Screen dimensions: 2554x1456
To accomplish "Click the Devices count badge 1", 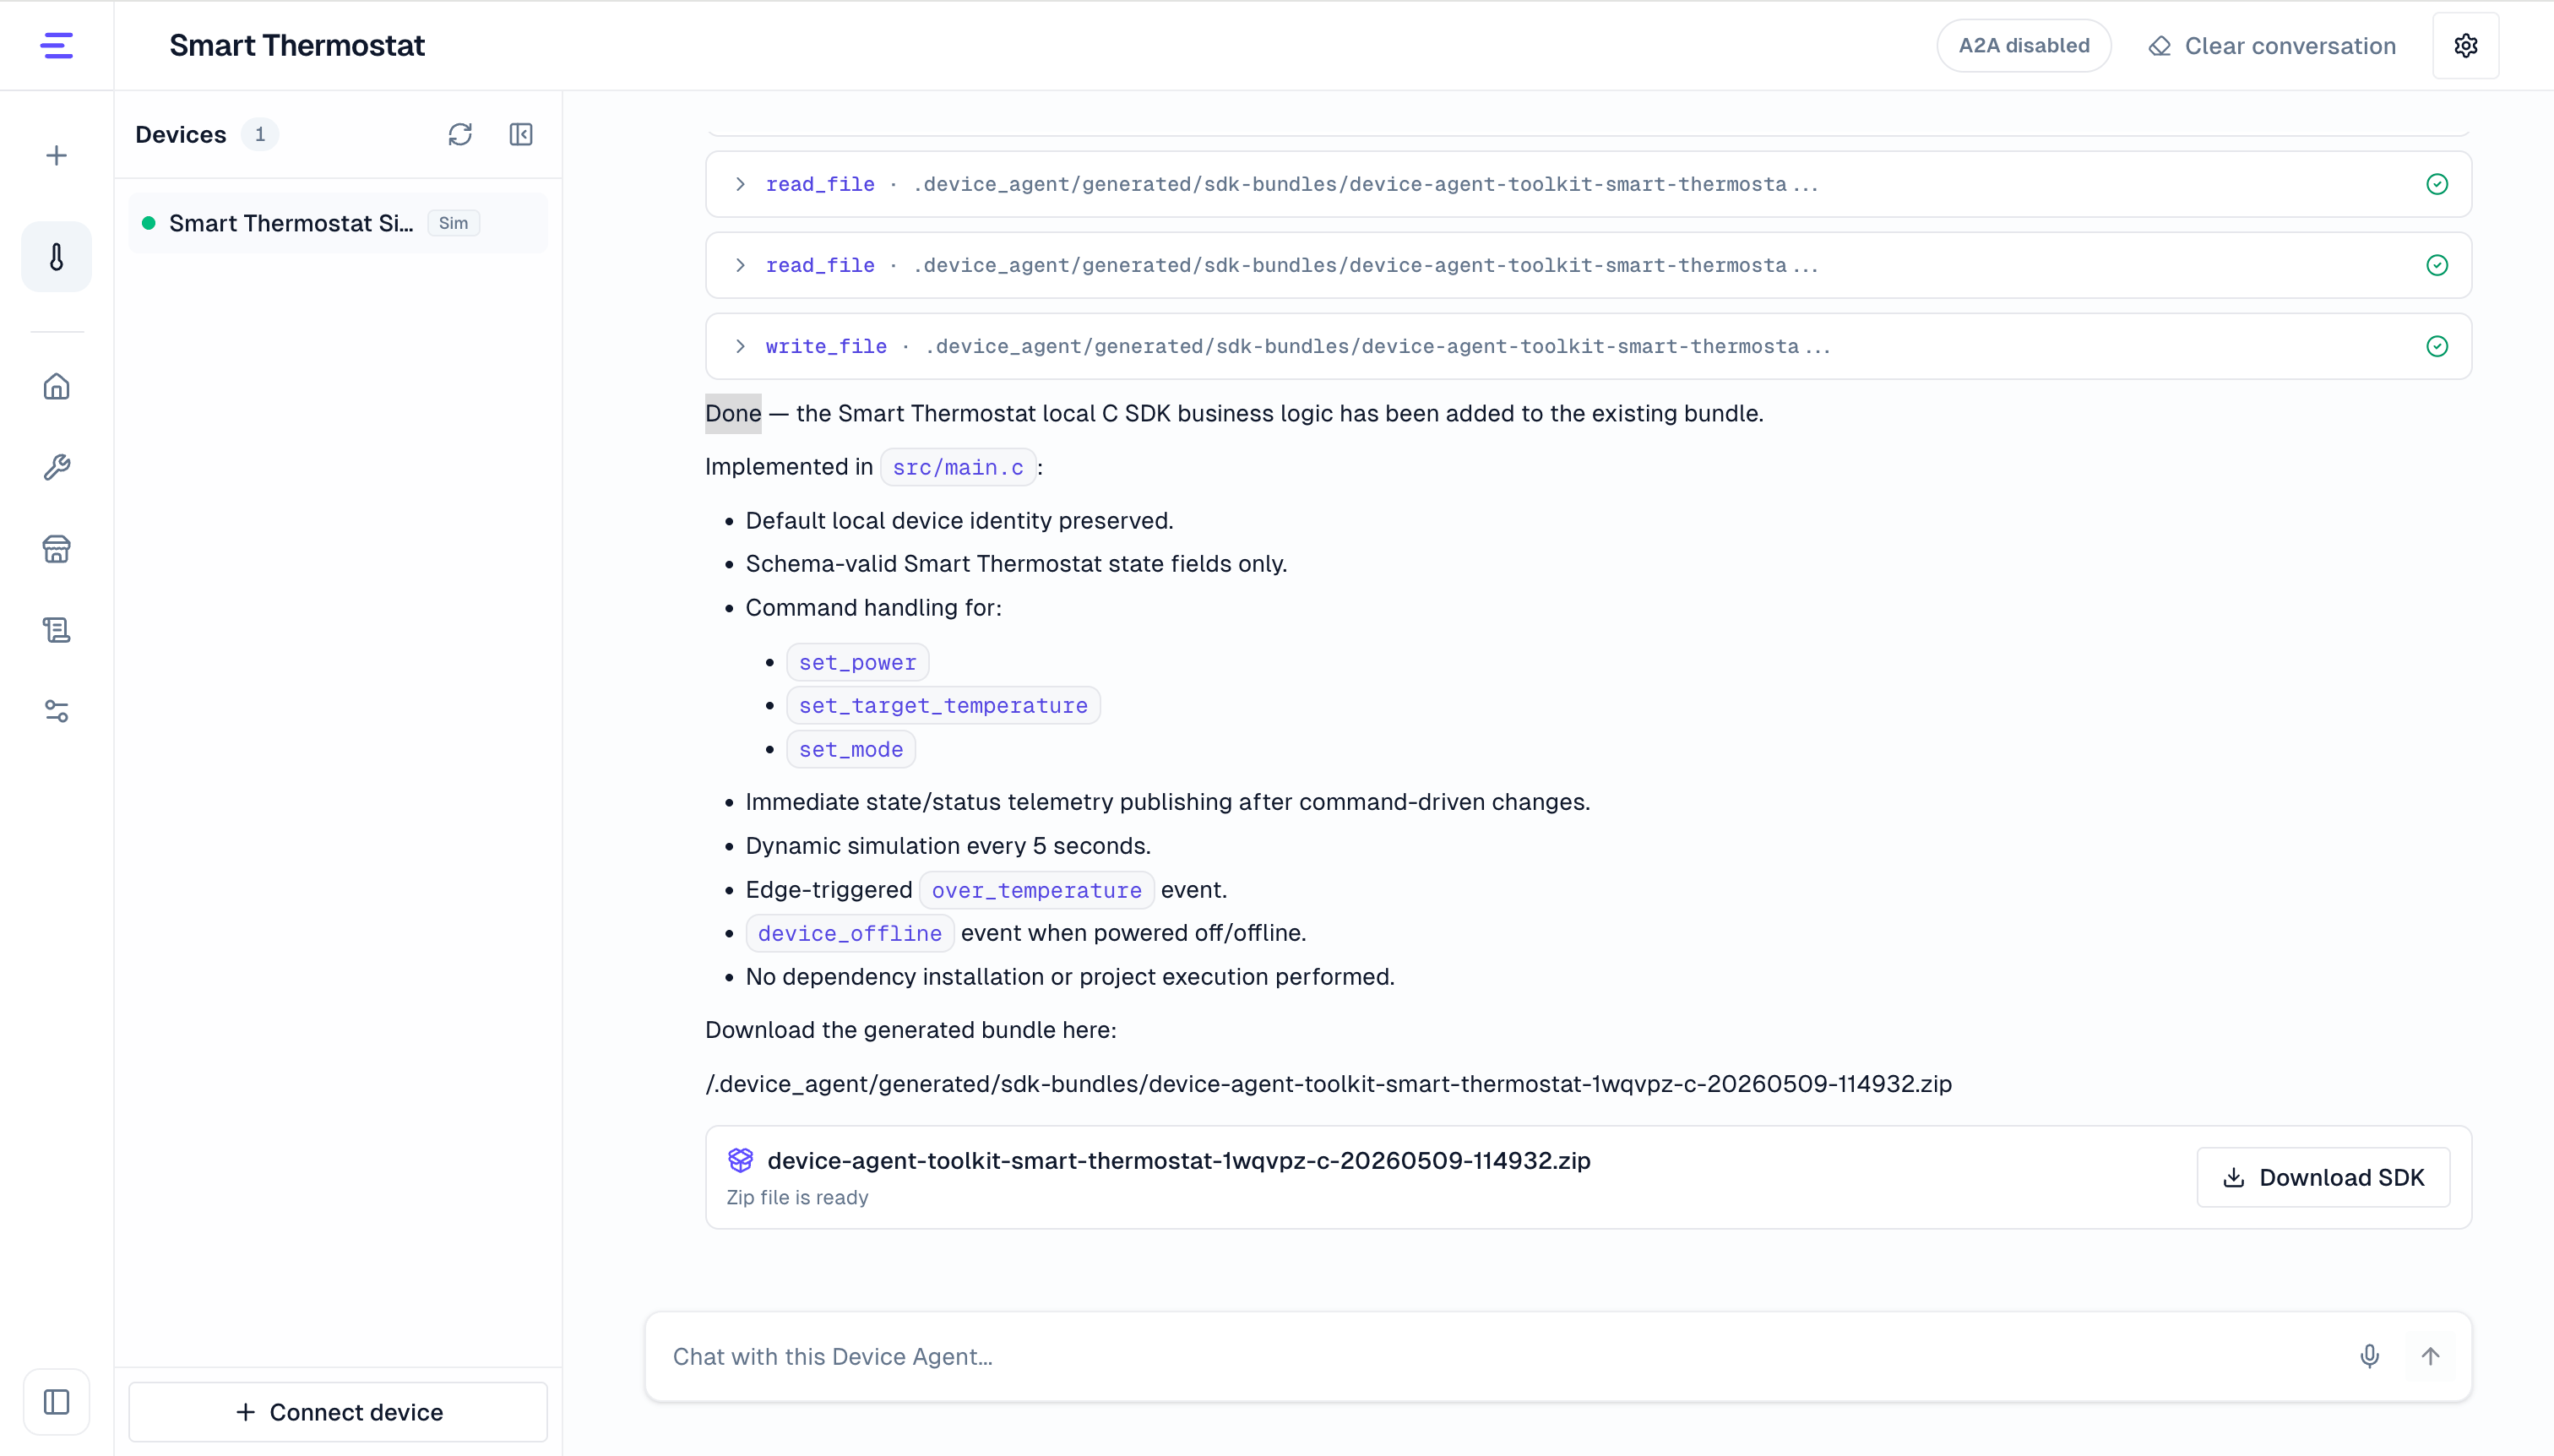I will point(260,134).
